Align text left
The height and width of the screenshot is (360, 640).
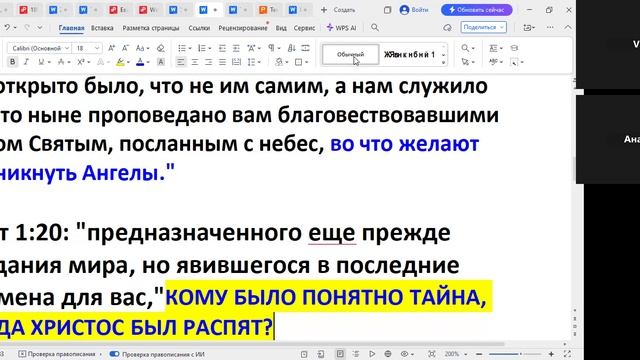[x=181, y=62]
